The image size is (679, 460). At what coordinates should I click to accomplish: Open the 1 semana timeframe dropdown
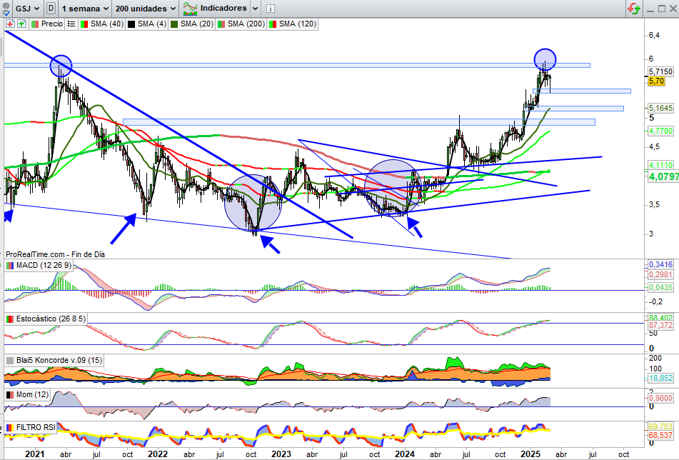click(x=84, y=8)
